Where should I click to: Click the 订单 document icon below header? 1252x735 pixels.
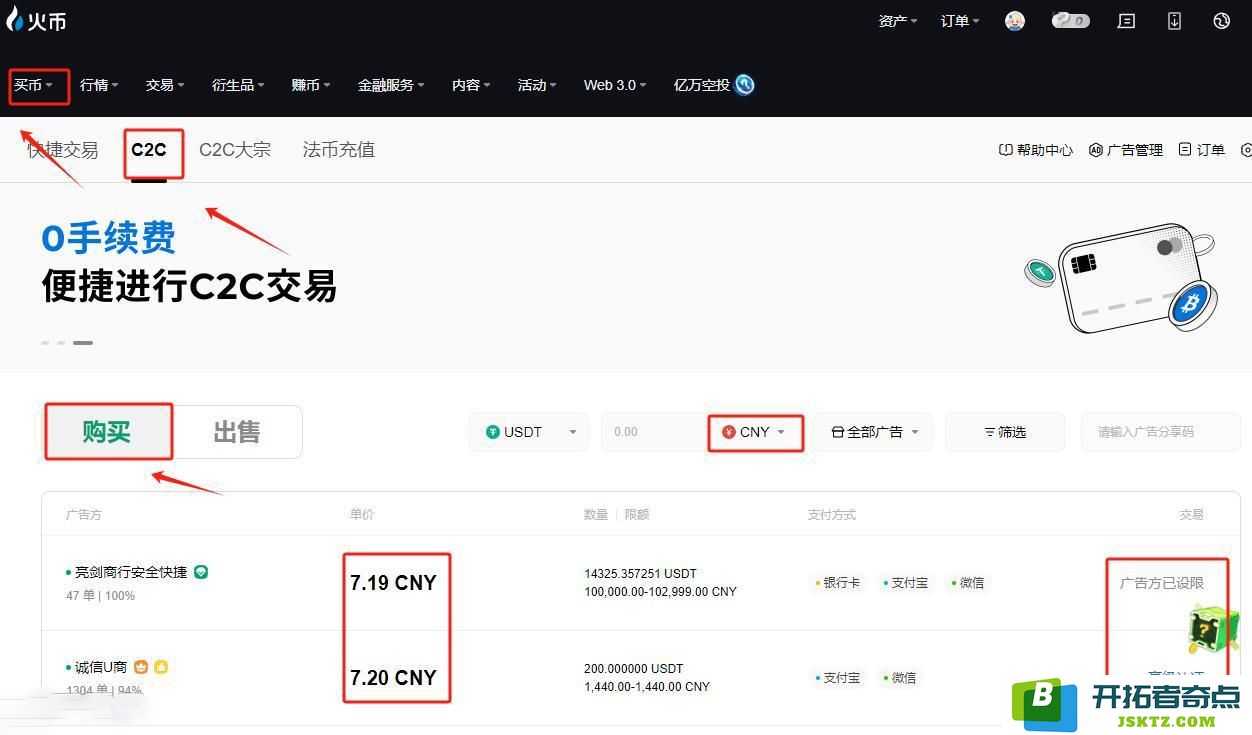pos(1185,149)
